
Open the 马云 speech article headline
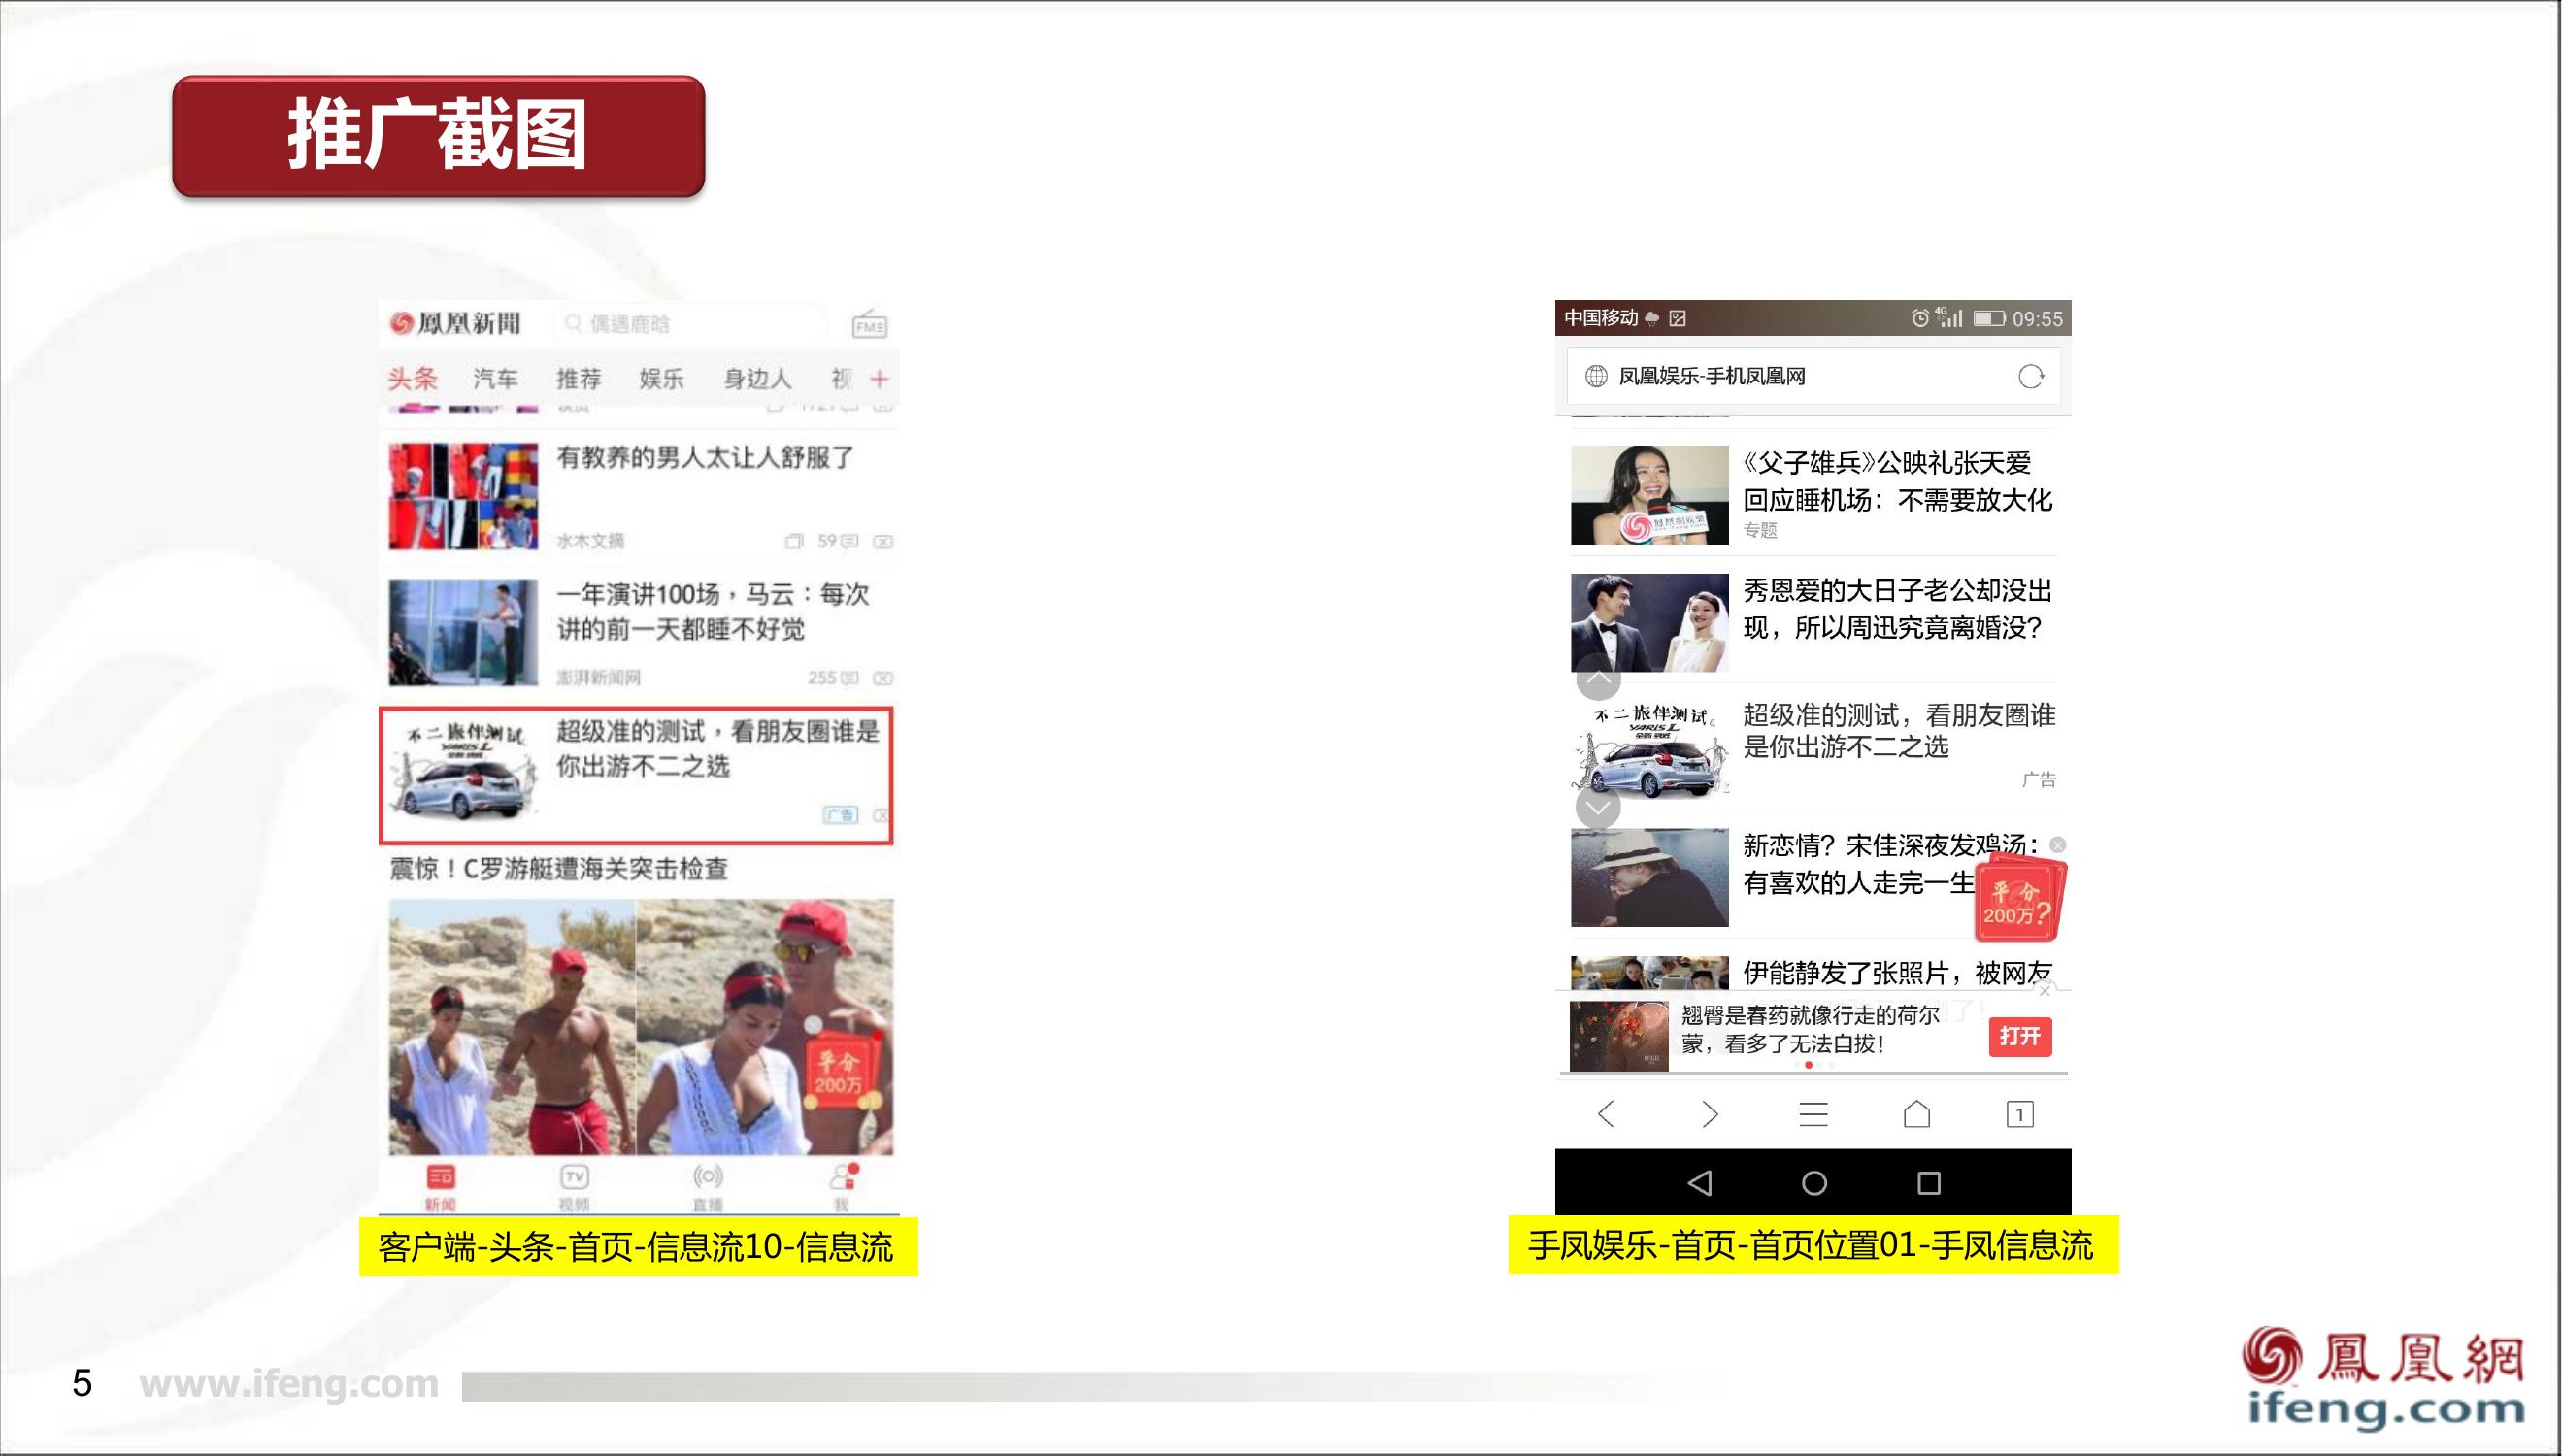click(x=712, y=612)
